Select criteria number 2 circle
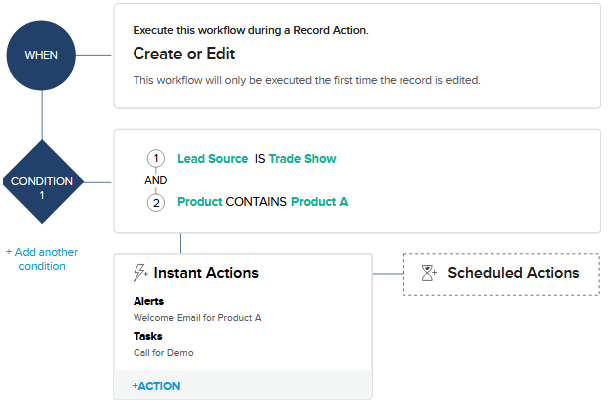The image size is (613, 412). (x=156, y=203)
